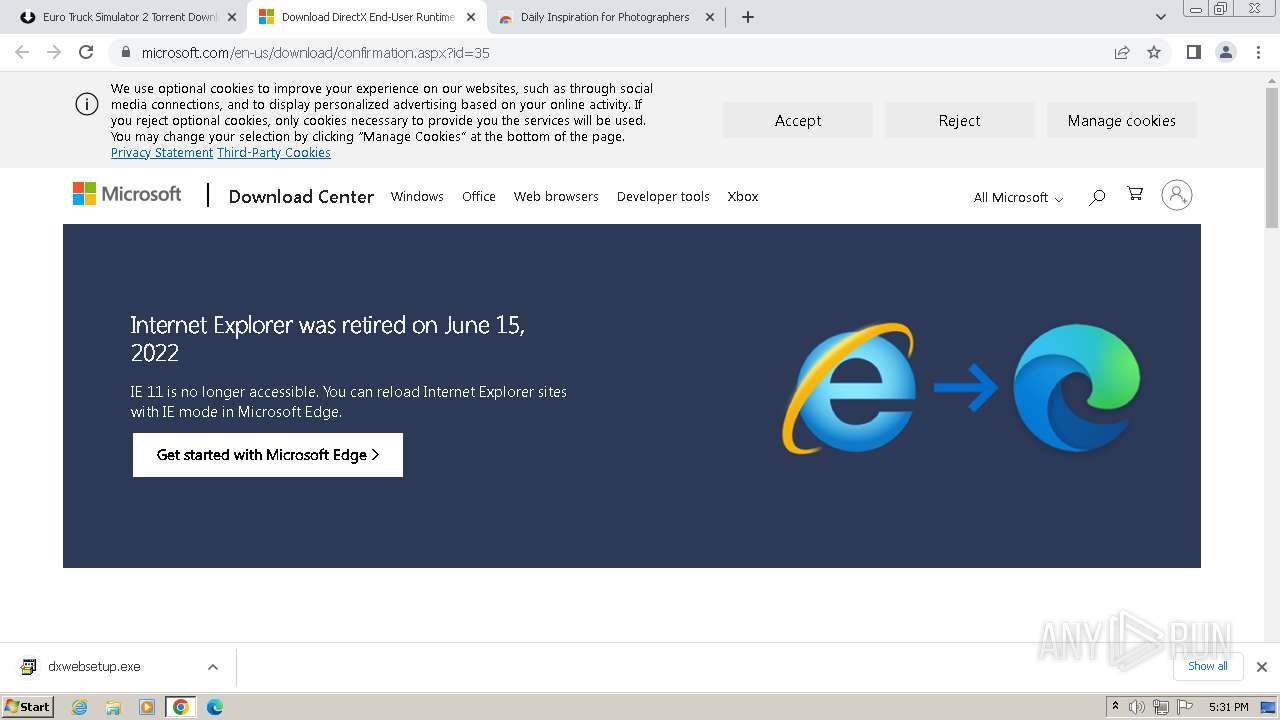Show hidden system tray icons
Image resolution: width=1280 pixels, height=720 pixels.
tap(1115, 707)
